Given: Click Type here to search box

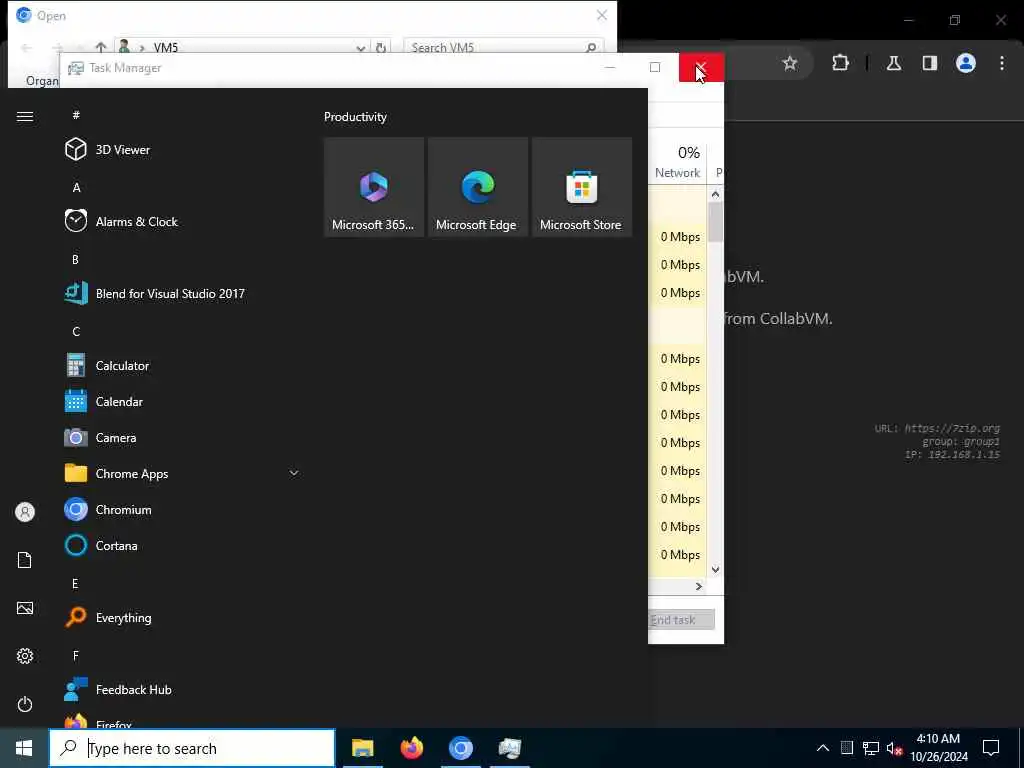Looking at the screenshot, I should click(192, 748).
